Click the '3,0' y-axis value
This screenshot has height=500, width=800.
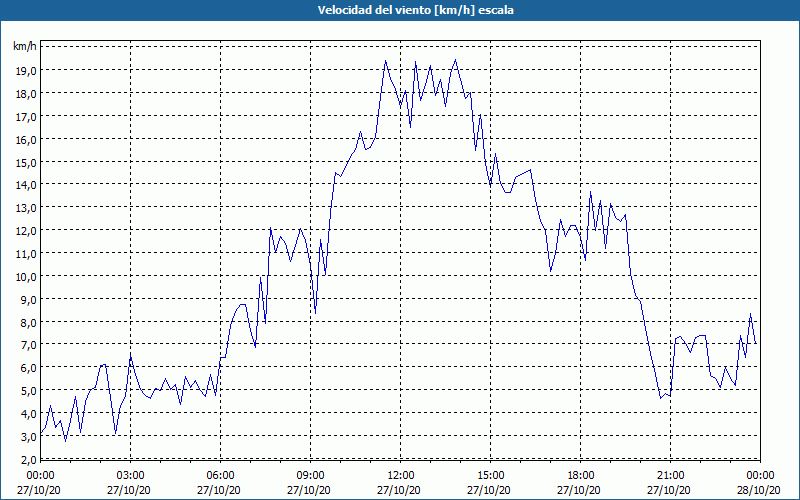click(29, 437)
